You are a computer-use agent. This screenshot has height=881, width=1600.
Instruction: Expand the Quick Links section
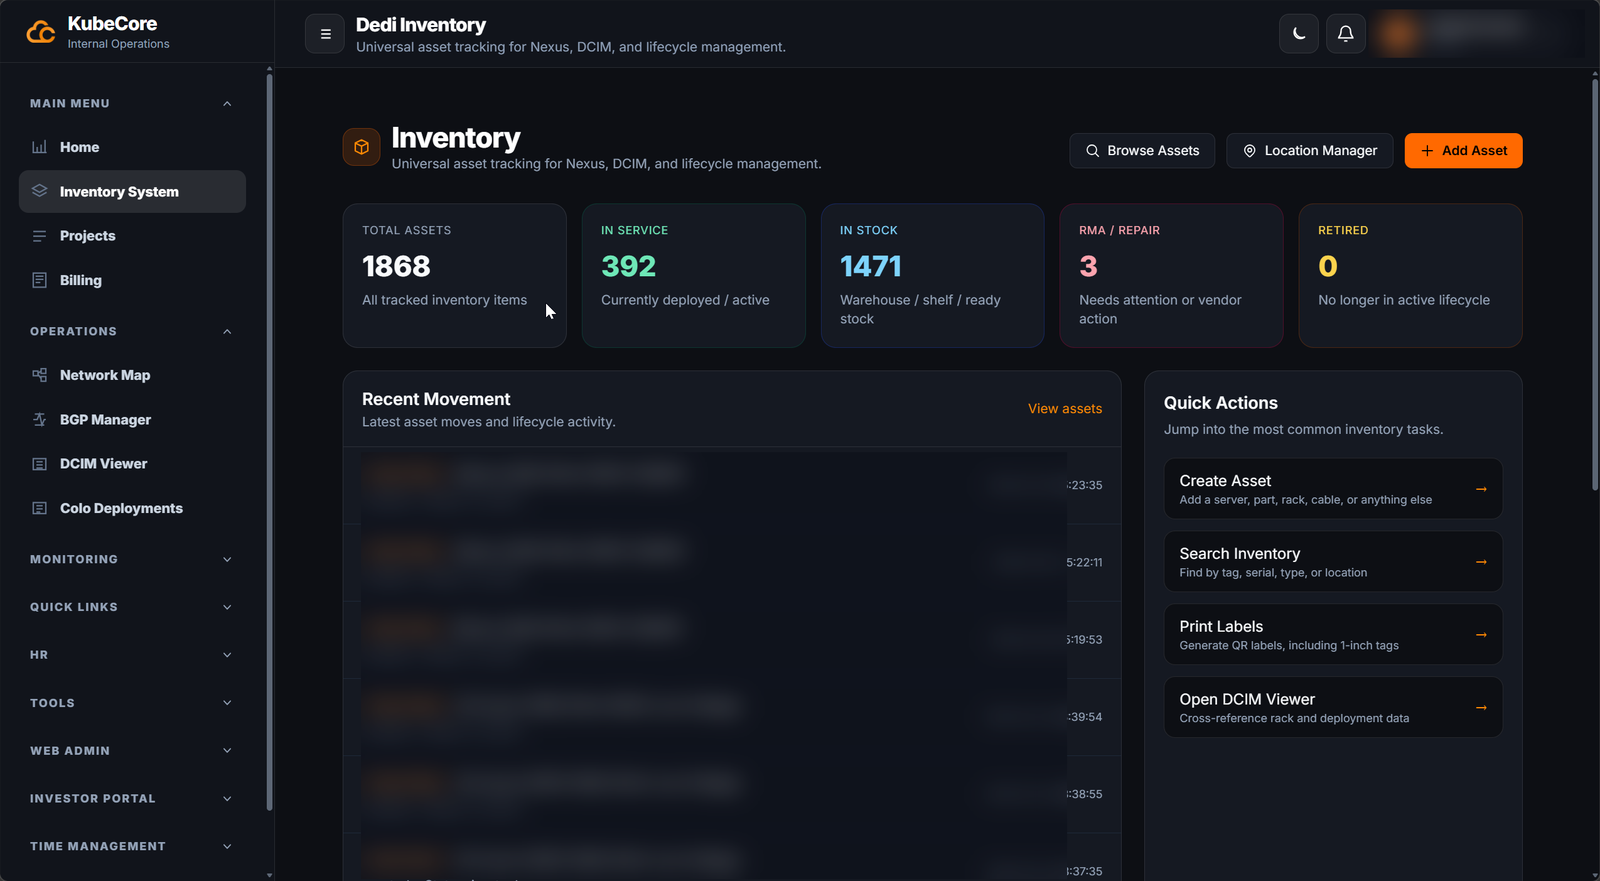pos(131,607)
